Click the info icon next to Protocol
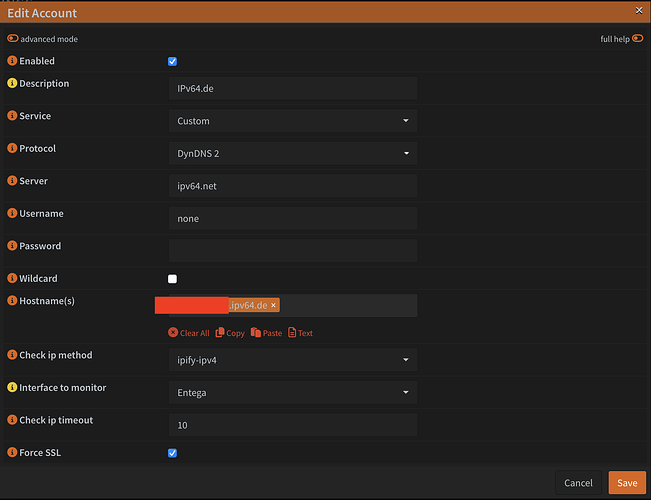 tap(12, 149)
